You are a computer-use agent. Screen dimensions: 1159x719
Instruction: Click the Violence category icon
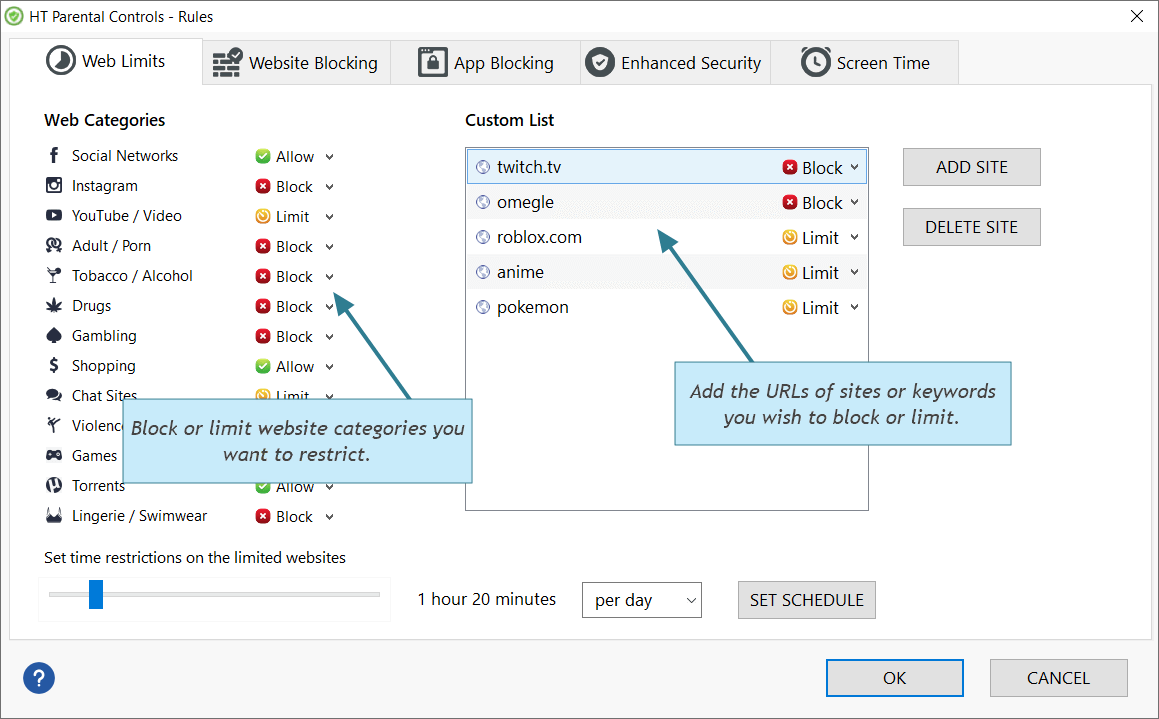[x=53, y=425]
